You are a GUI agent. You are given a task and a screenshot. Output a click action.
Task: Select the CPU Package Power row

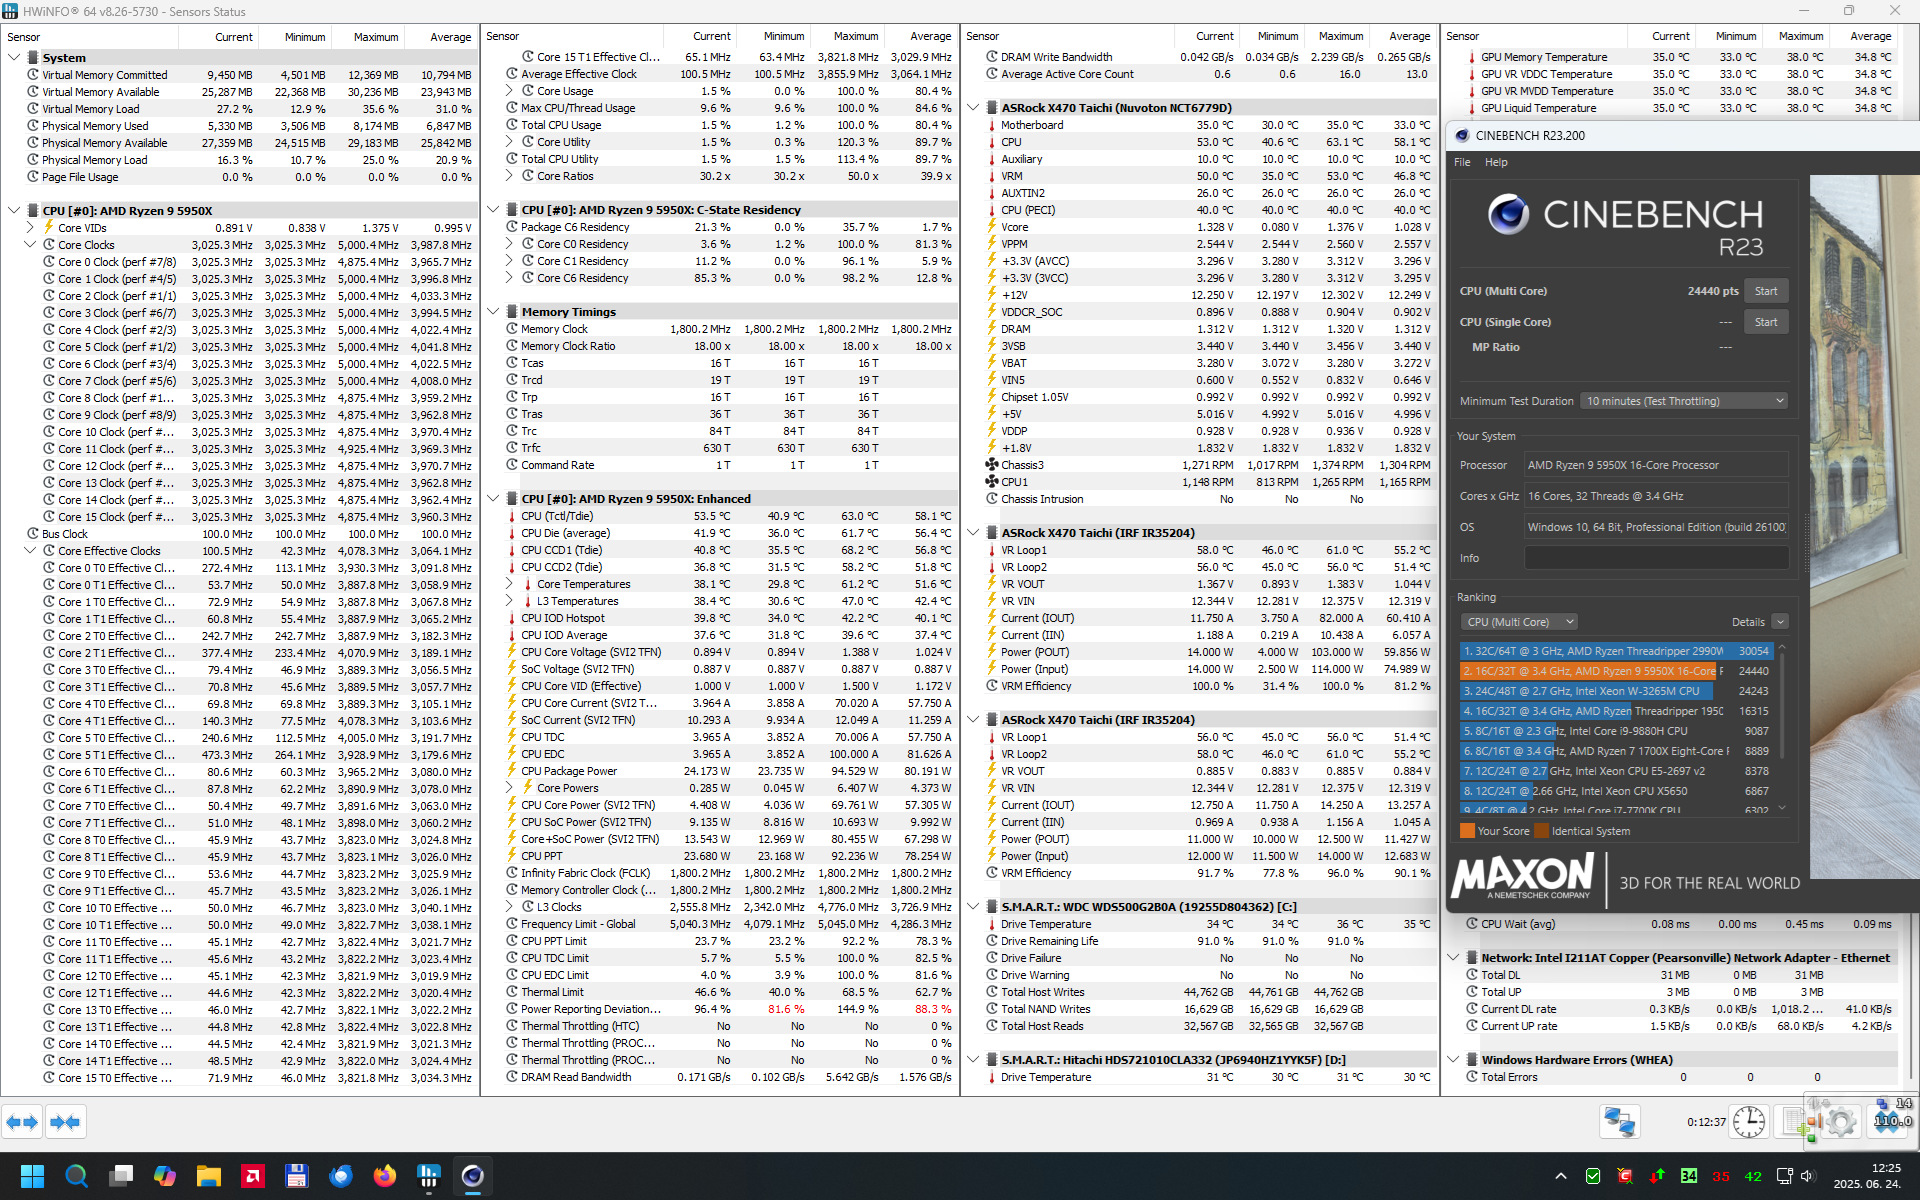click(x=720, y=771)
